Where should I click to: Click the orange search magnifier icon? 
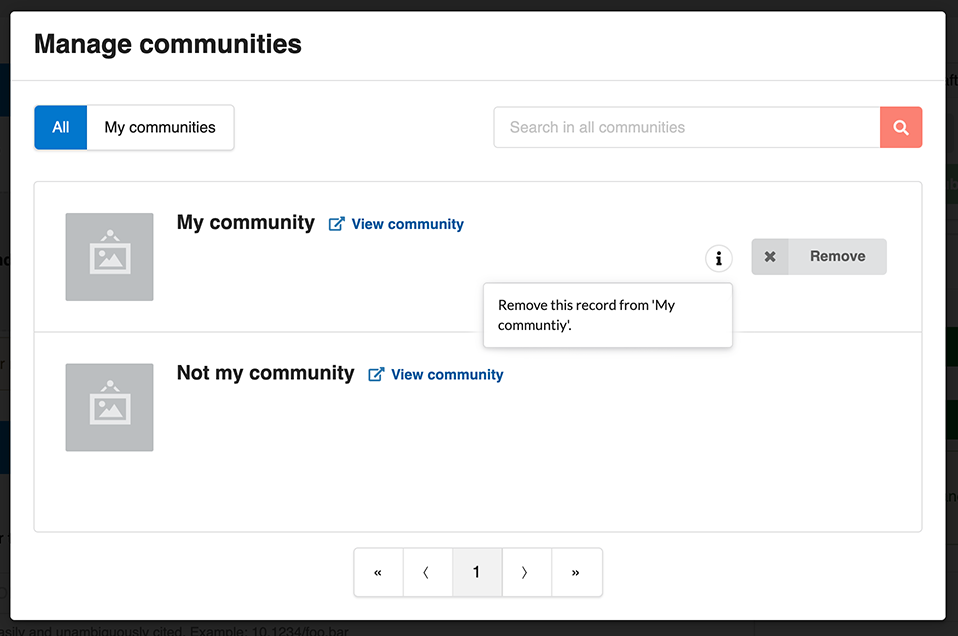tap(901, 127)
